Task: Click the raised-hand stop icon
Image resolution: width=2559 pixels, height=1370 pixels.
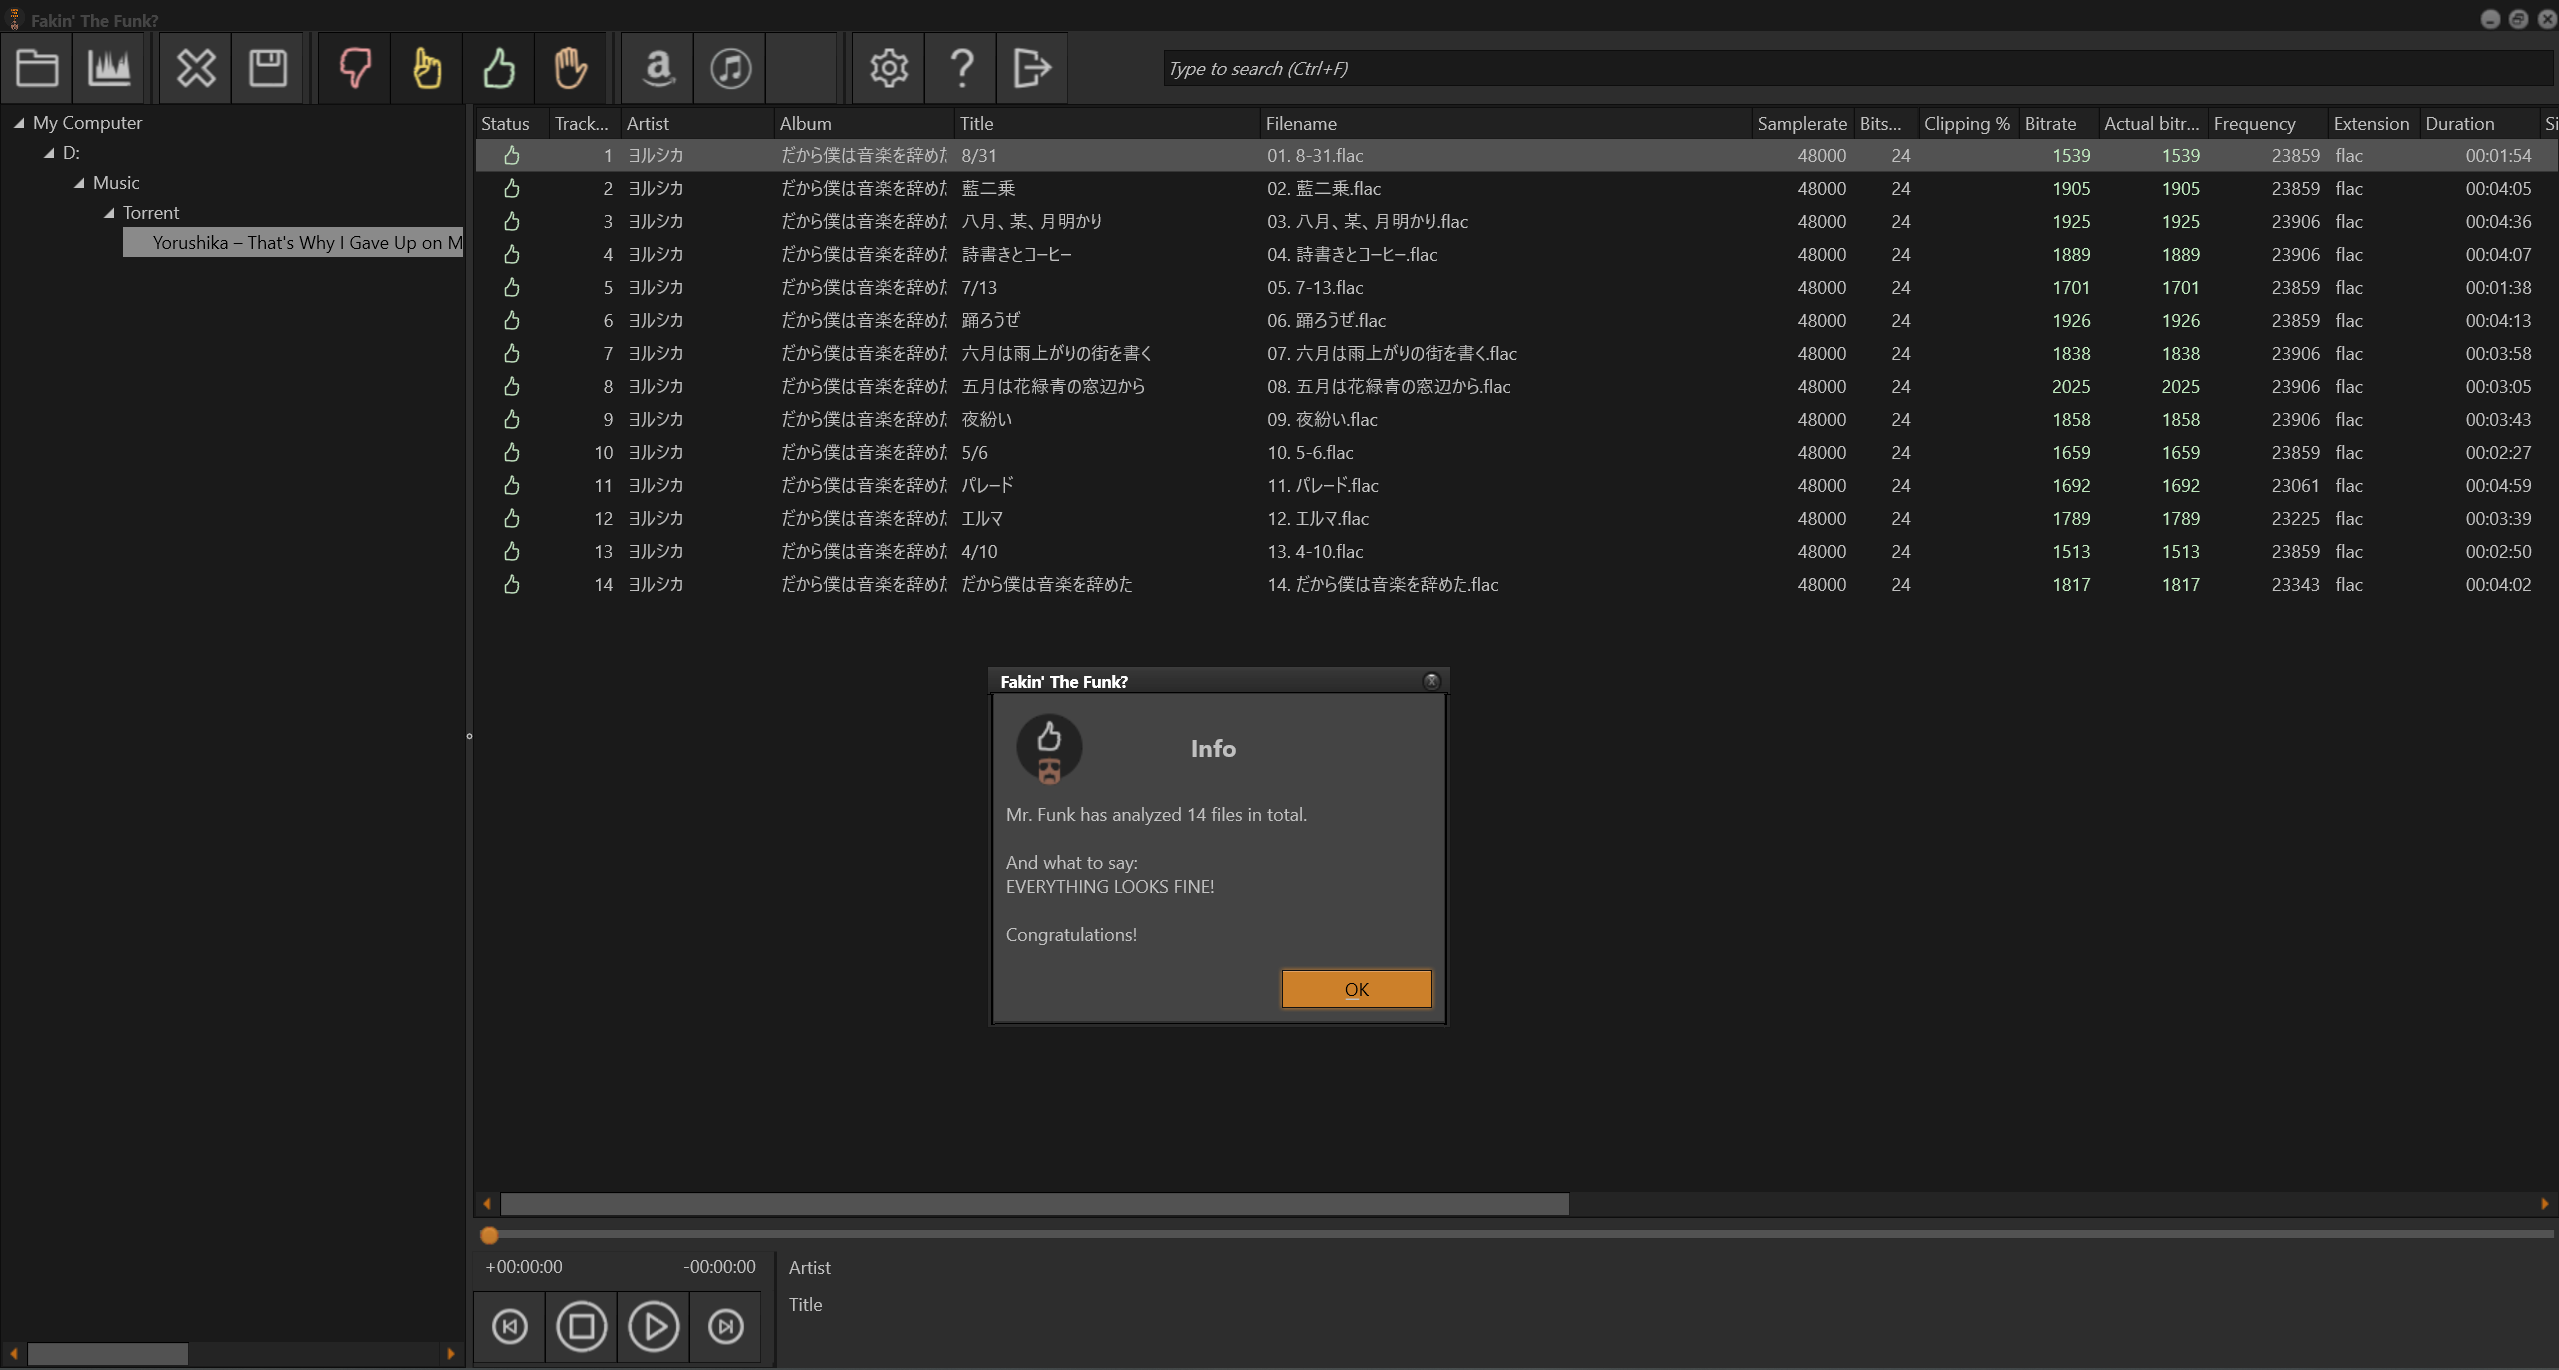Action: click(x=571, y=68)
